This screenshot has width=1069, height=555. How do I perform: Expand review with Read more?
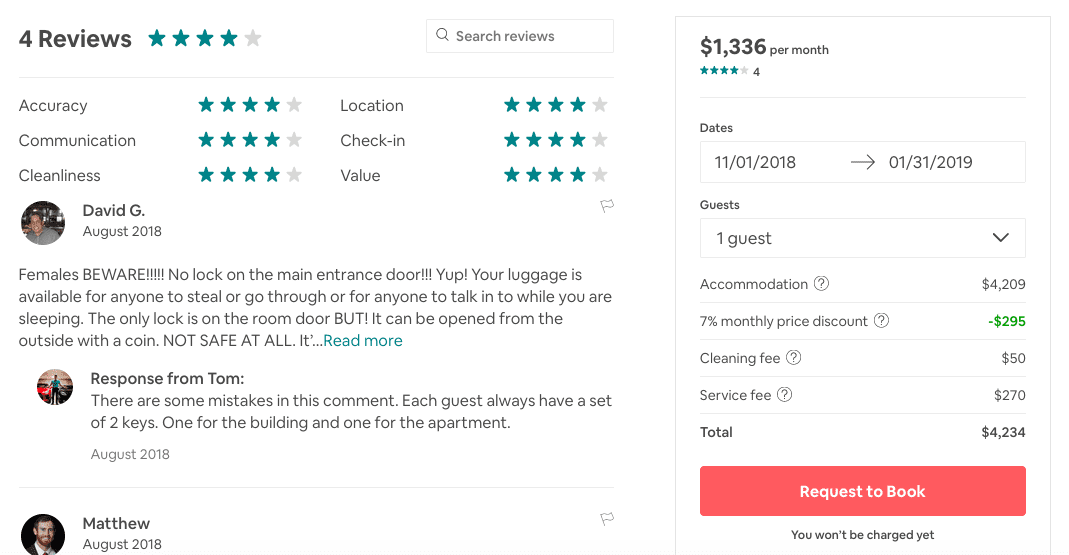tap(363, 340)
